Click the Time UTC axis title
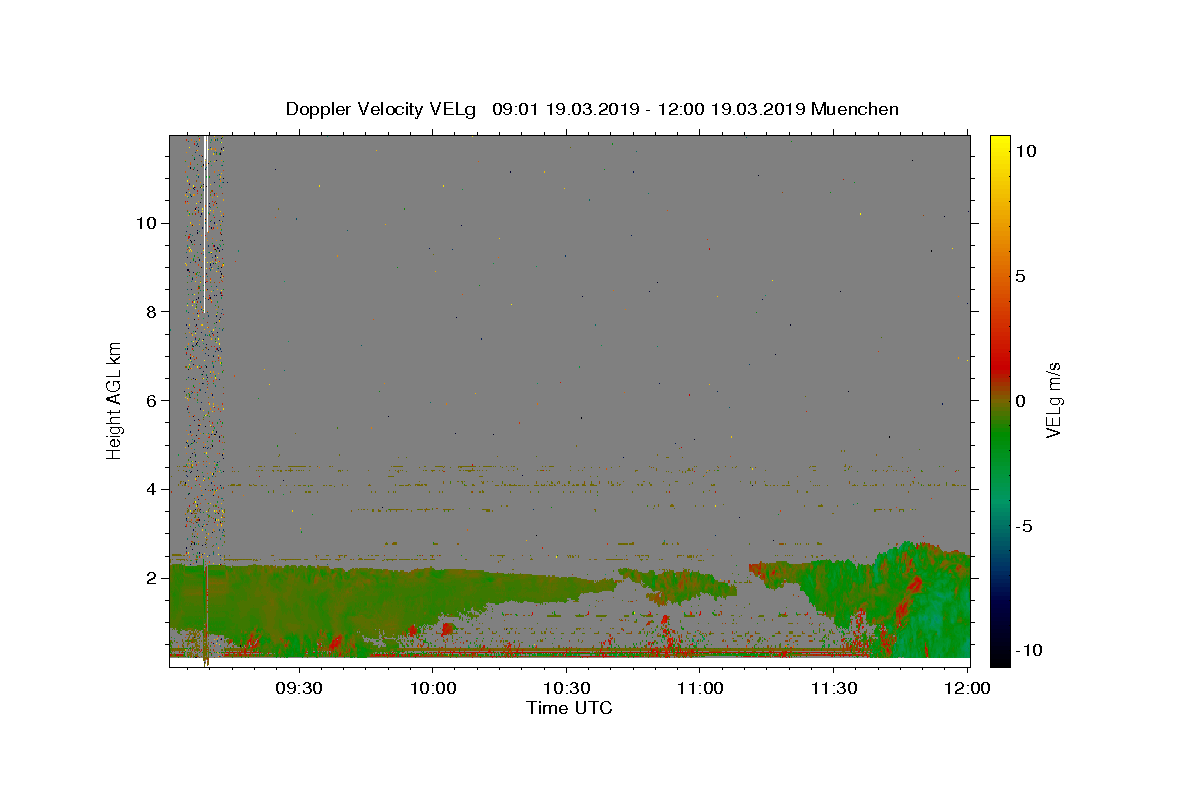Viewport: 1200px width, 800px height. click(x=569, y=708)
